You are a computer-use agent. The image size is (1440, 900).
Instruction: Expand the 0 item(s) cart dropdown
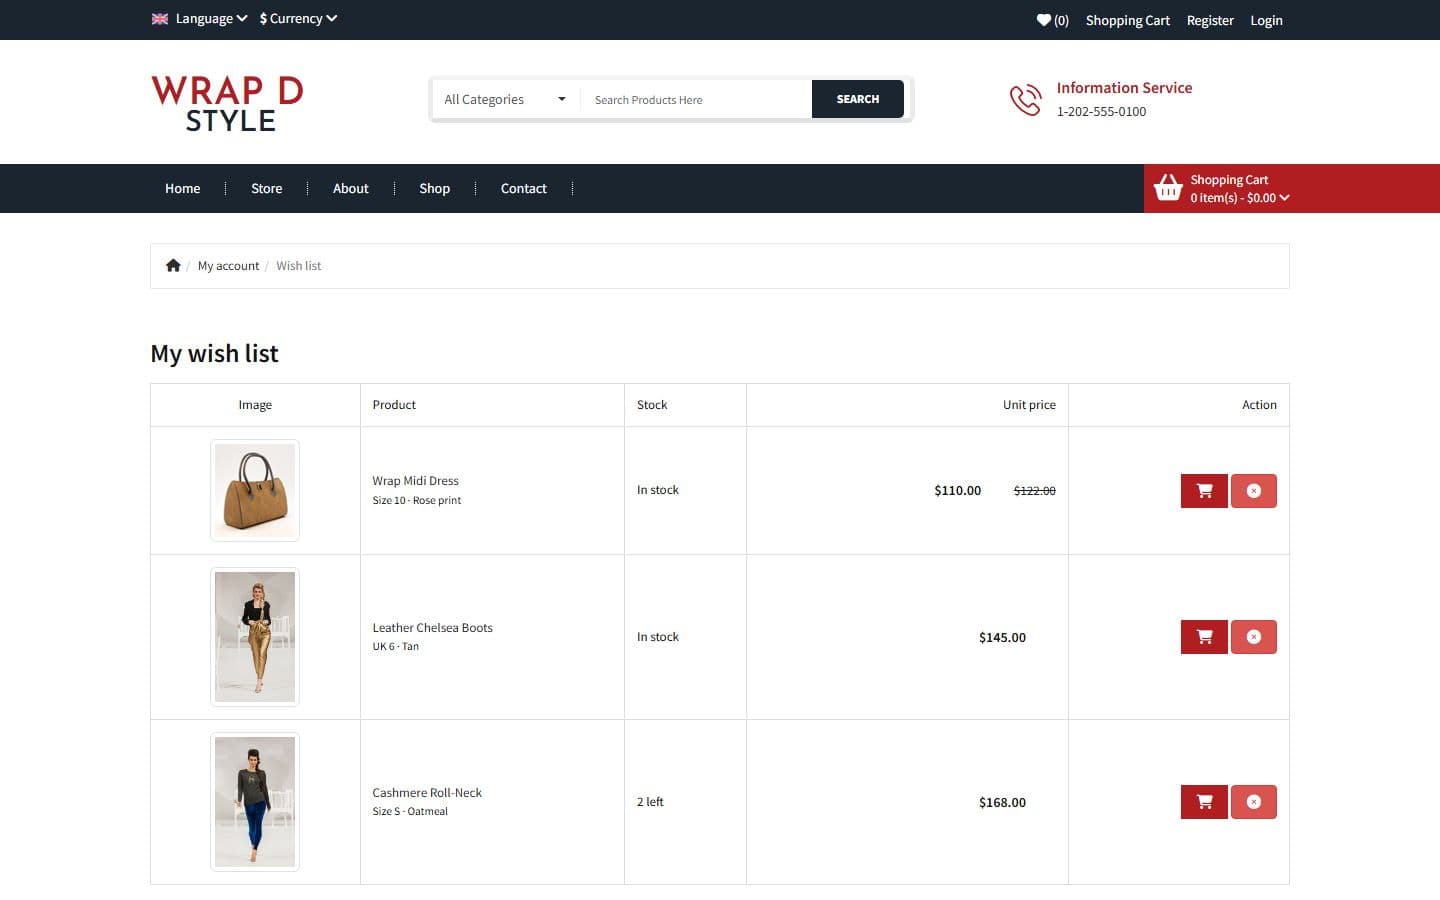(x=1240, y=198)
